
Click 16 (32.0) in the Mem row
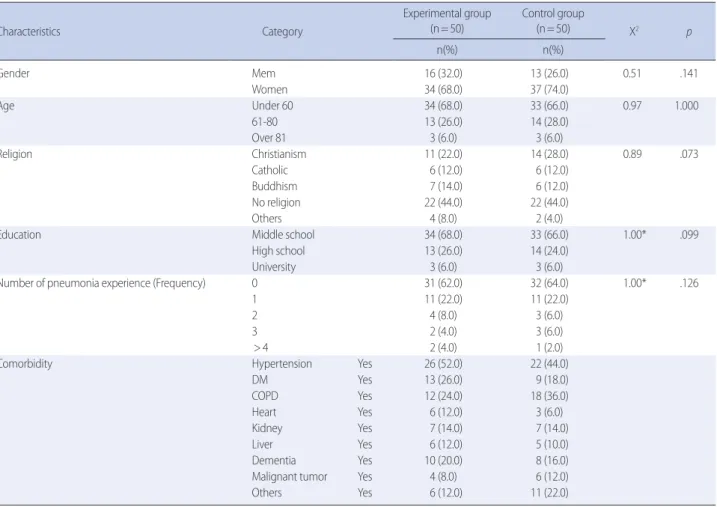click(443, 73)
